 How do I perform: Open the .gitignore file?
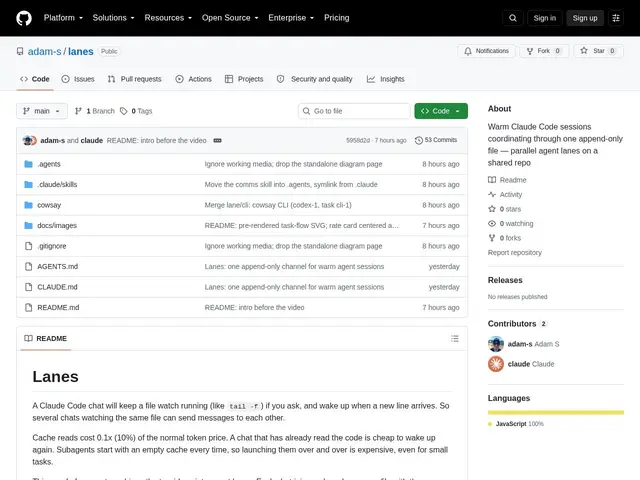(x=51, y=246)
